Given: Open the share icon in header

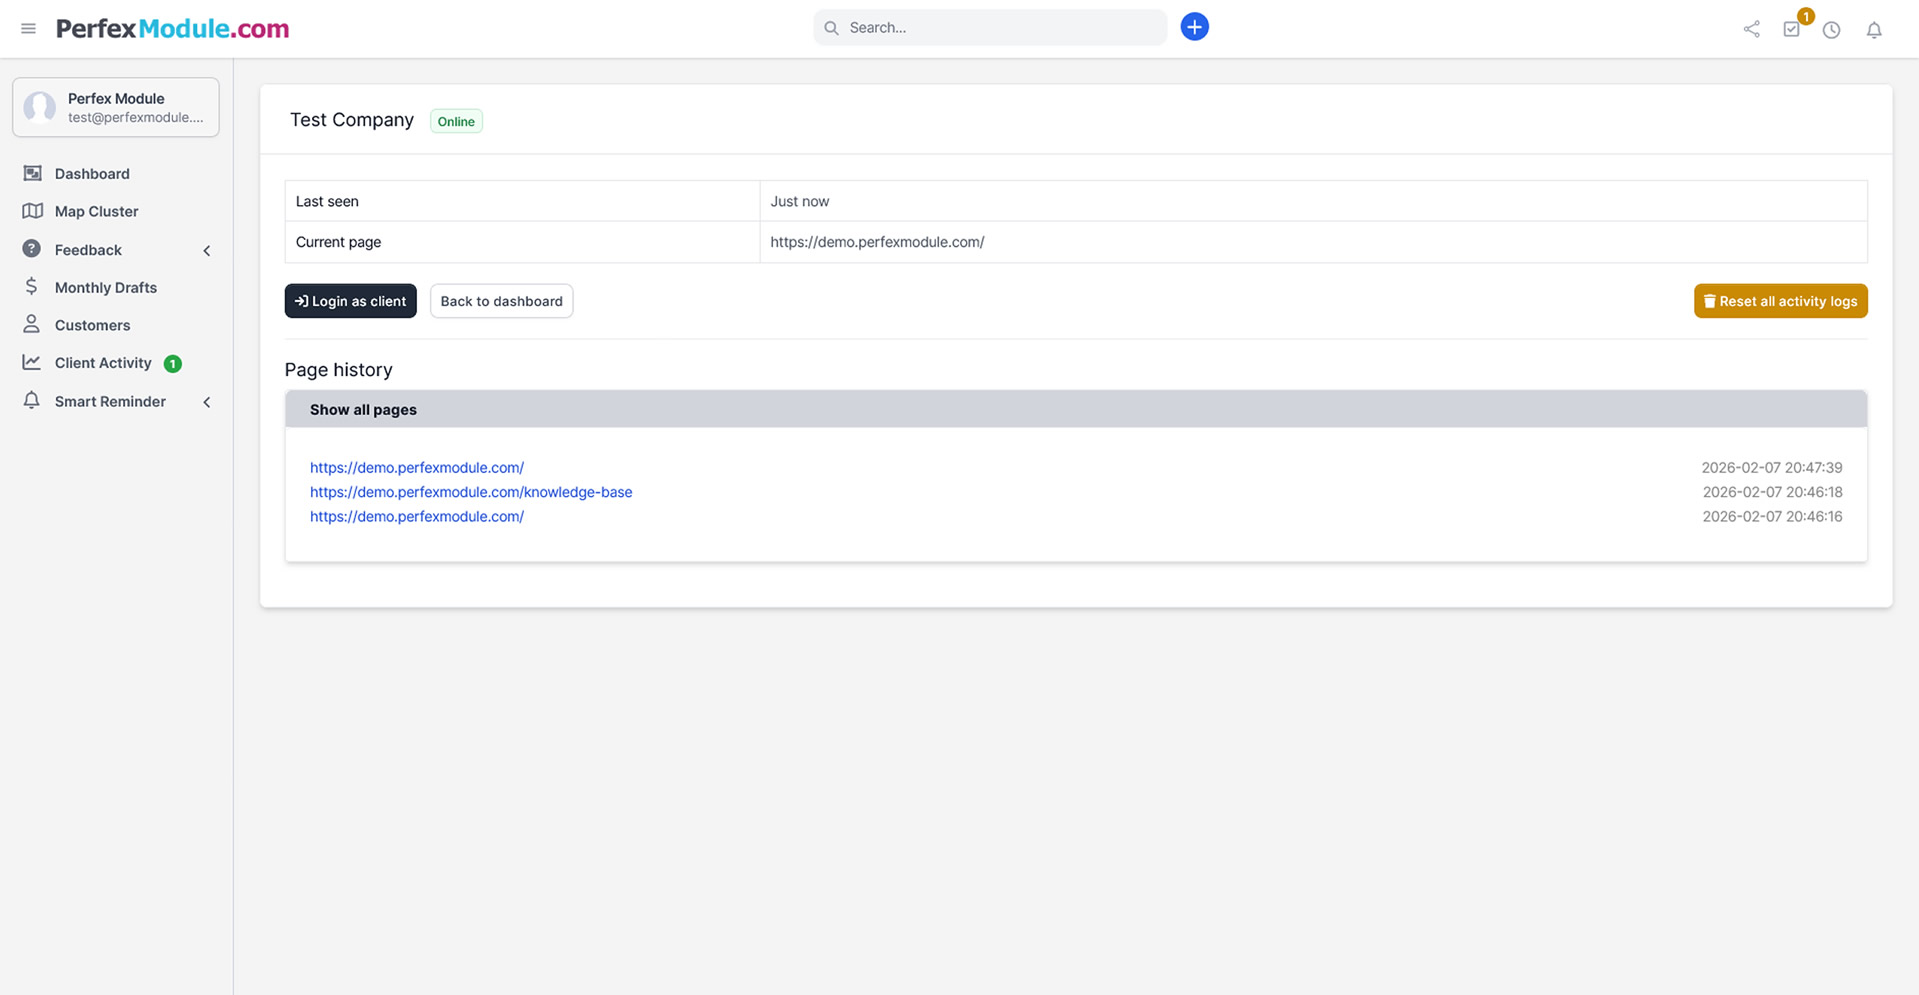Looking at the screenshot, I should click(1751, 30).
